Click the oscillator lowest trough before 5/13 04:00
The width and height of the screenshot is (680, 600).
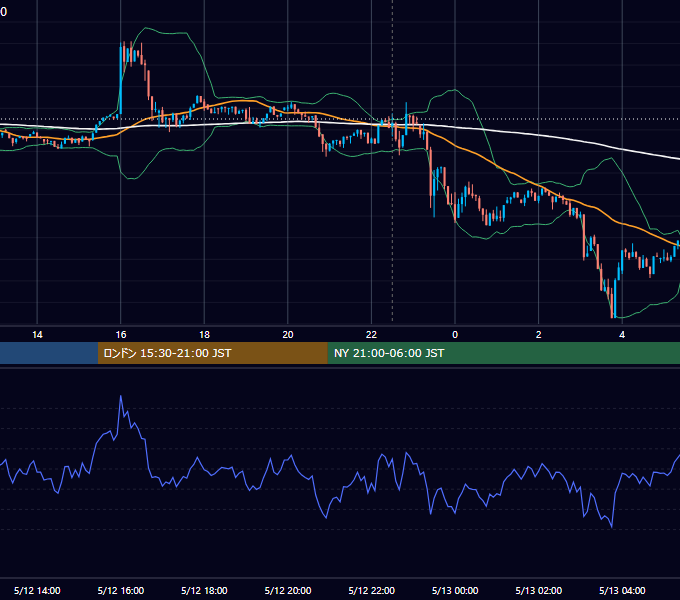(x=611, y=527)
